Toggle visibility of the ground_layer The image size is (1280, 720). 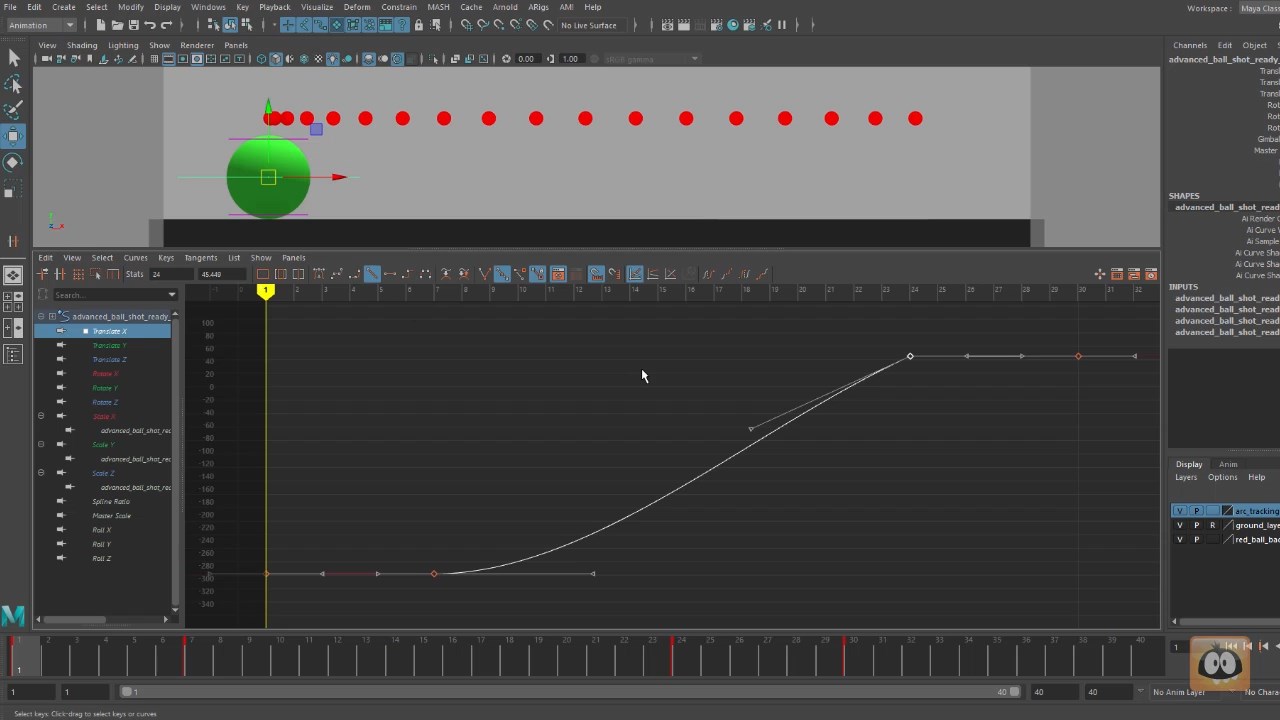pos(1180,525)
